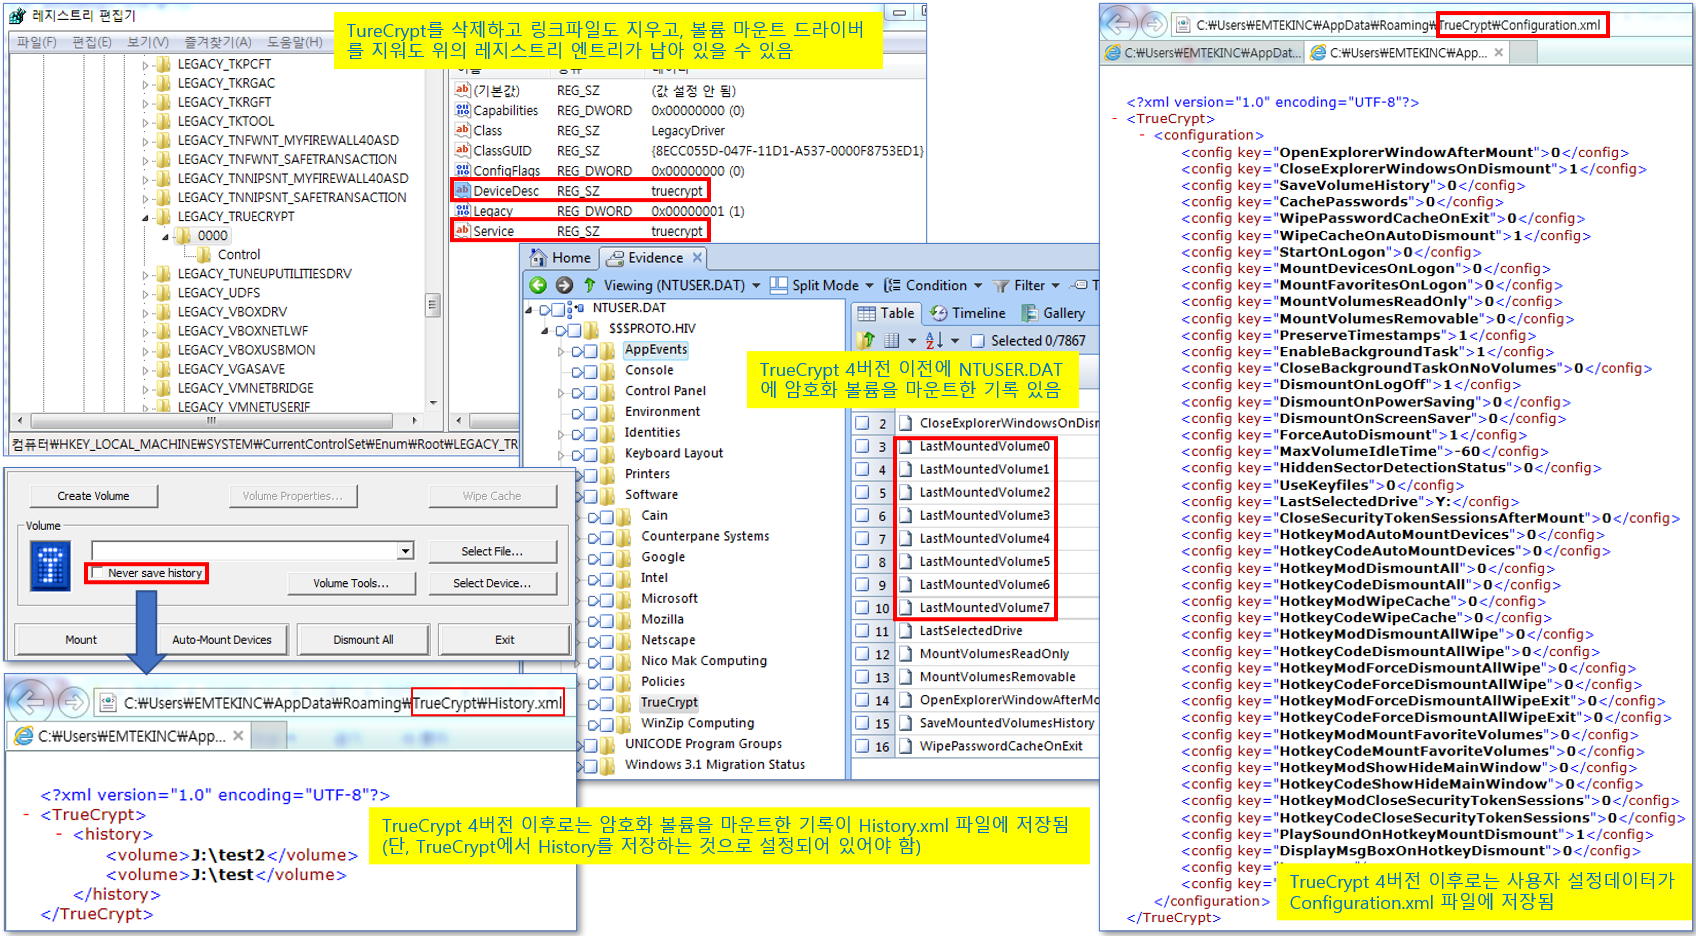The image size is (1696, 936).
Task: Click the Filter funnel icon
Action: [x=1001, y=286]
